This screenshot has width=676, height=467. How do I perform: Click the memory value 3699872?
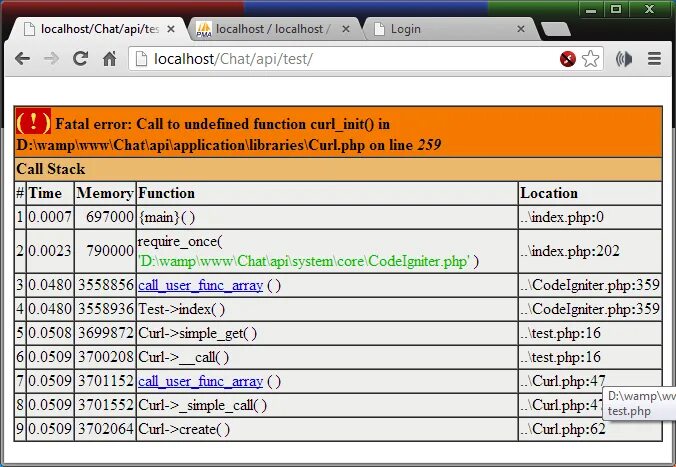[x=106, y=333]
